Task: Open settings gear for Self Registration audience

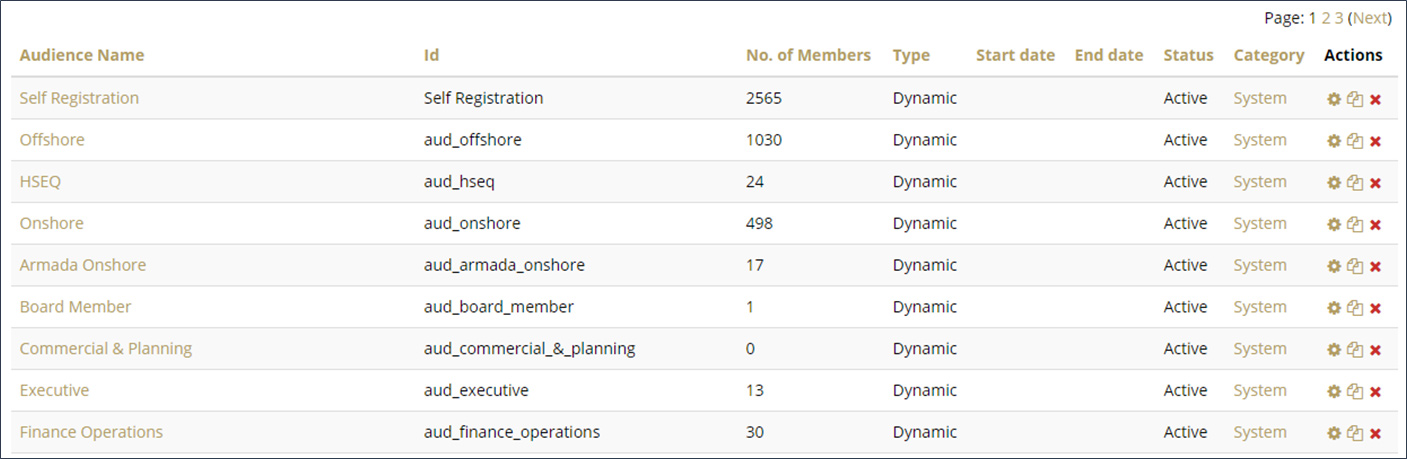Action: tap(1333, 99)
